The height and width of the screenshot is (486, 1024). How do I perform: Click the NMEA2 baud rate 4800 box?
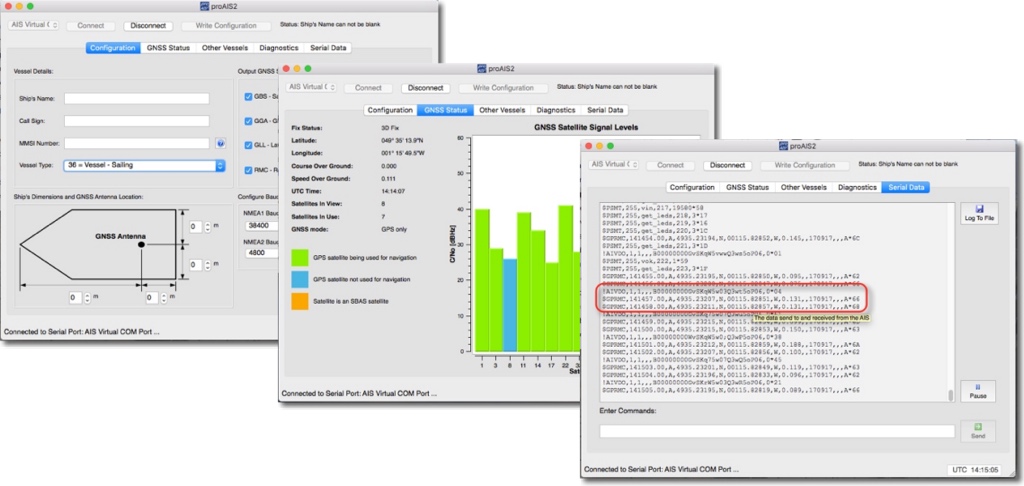tap(262, 252)
